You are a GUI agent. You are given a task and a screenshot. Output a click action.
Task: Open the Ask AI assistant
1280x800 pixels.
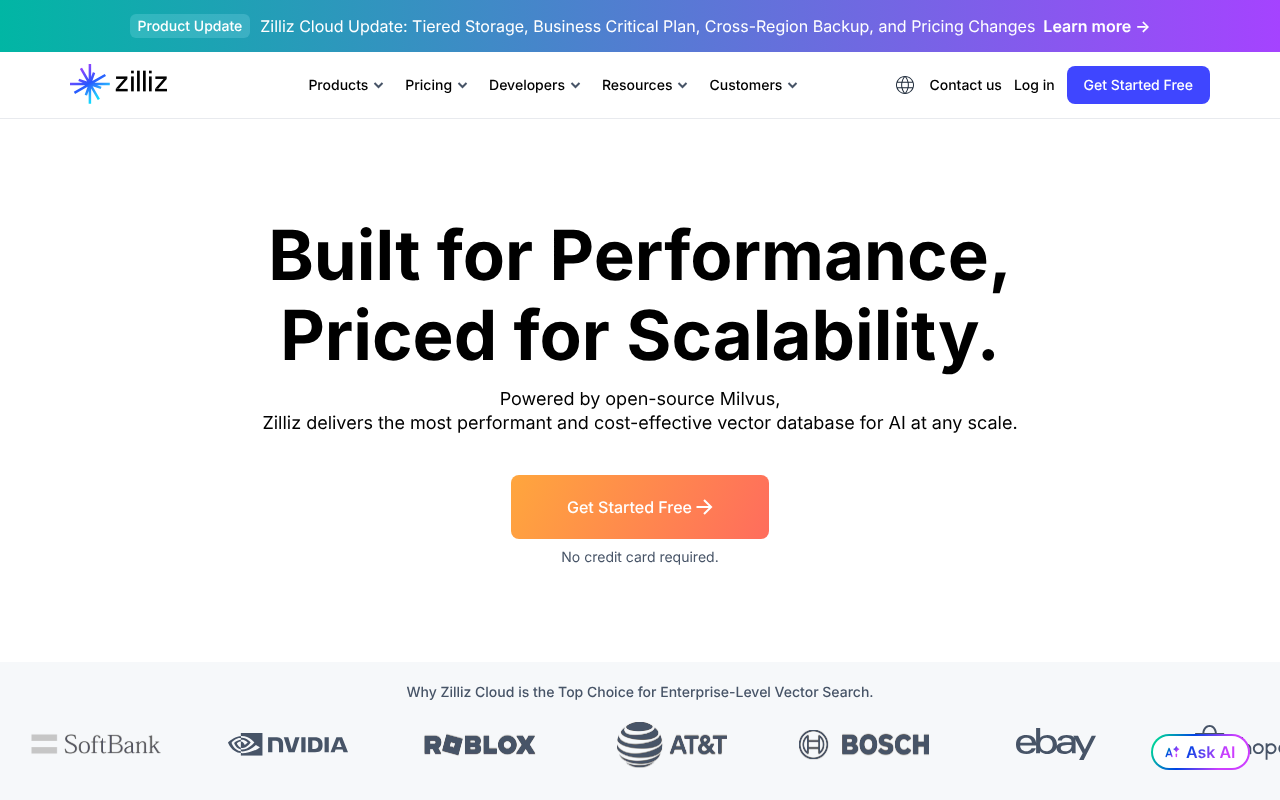click(1200, 752)
